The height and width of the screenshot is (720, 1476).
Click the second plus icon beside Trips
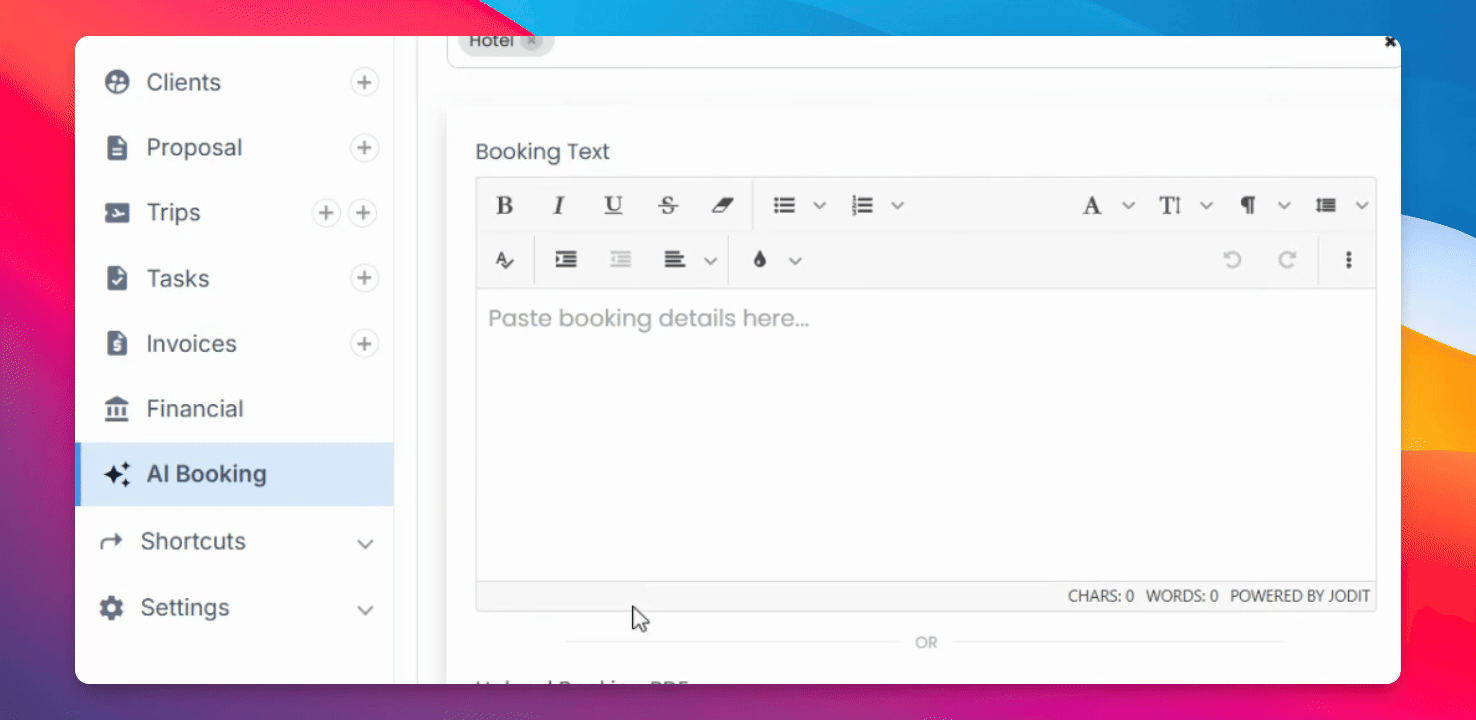tap(364, 213)
